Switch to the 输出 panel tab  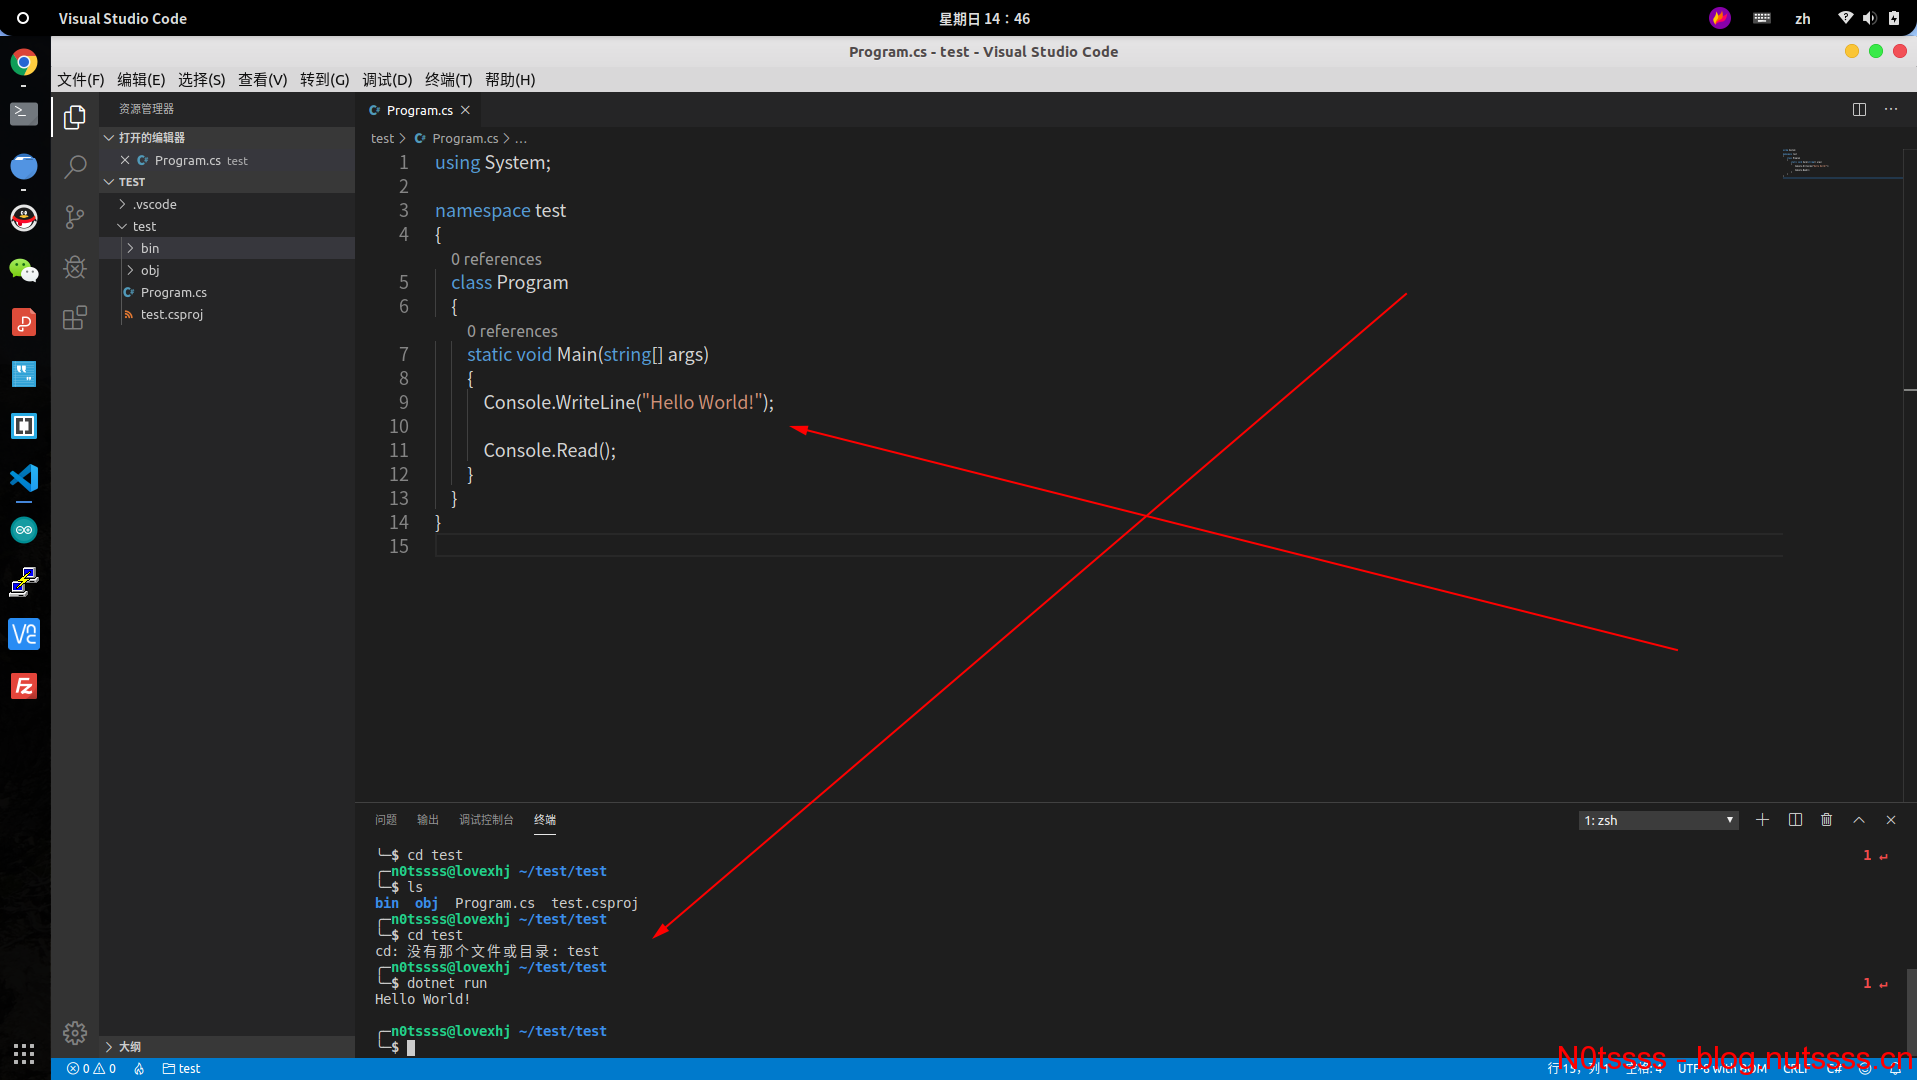click(x=428, y=820)
